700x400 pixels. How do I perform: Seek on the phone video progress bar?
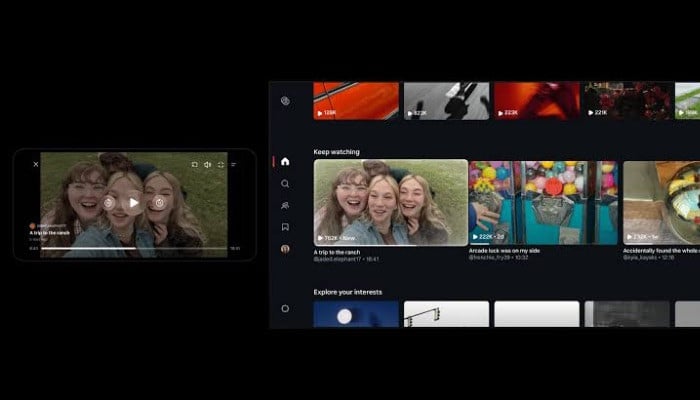(134, 248)
